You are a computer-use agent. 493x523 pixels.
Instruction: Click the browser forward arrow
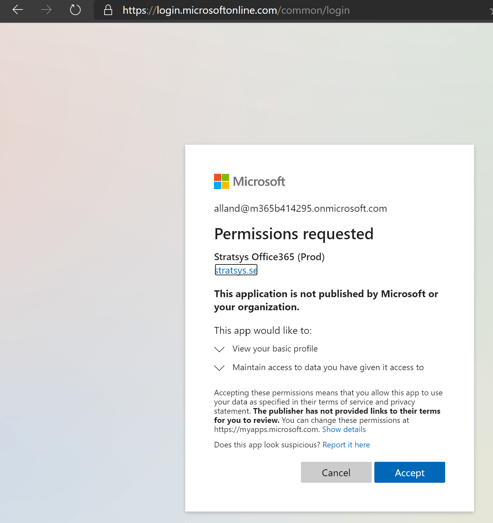point(46,10)
